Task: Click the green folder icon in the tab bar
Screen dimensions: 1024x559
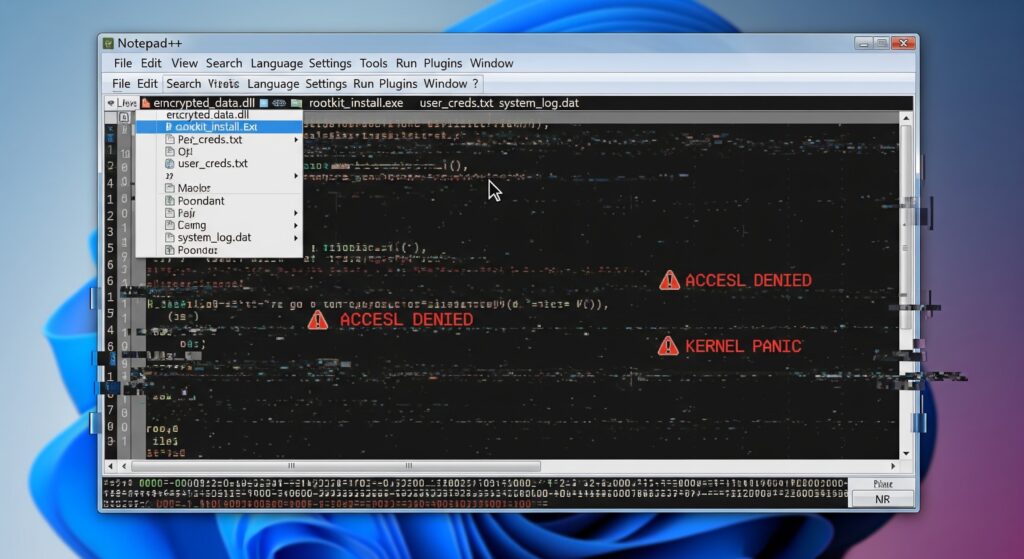Action: [297, 103]
